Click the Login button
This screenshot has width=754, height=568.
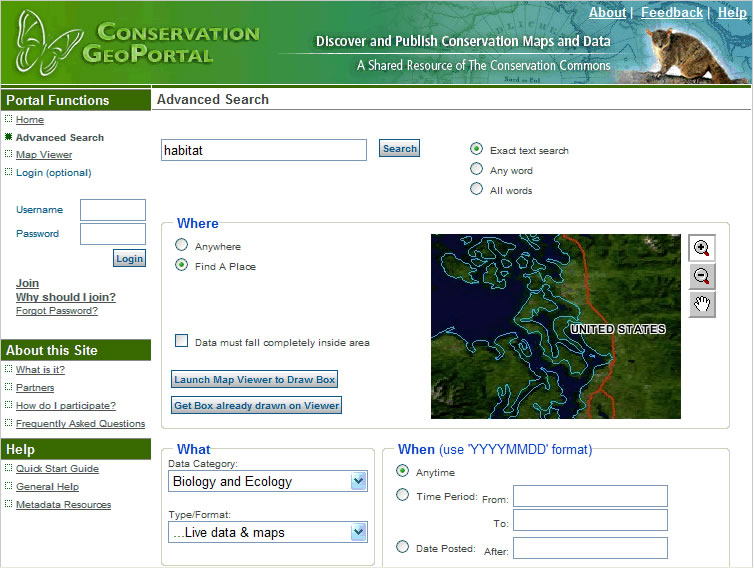coord(129,259)
